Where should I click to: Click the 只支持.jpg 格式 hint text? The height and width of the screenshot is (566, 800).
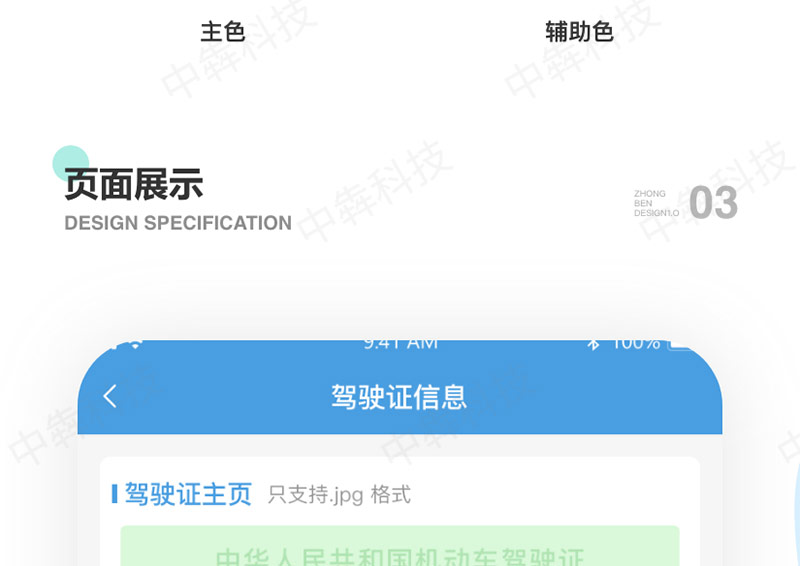click(x=339, y=495)
